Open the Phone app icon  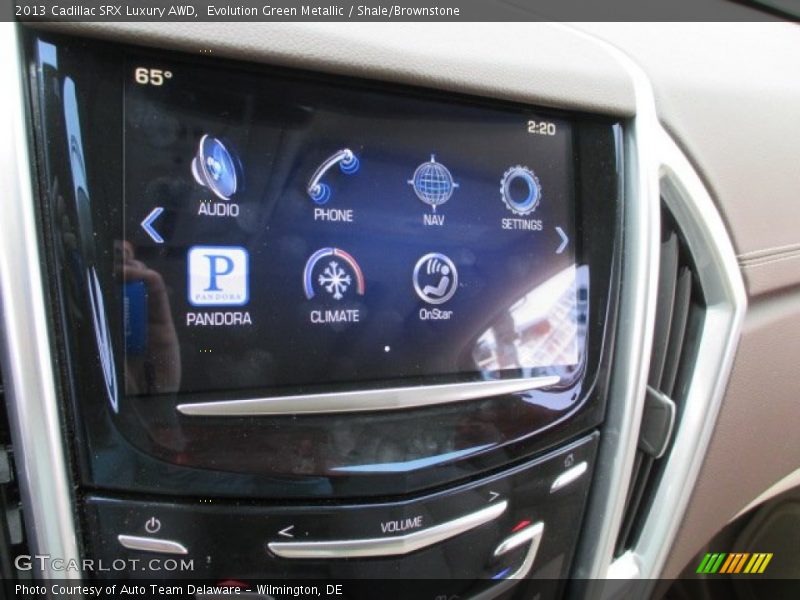tap(333, 176)
